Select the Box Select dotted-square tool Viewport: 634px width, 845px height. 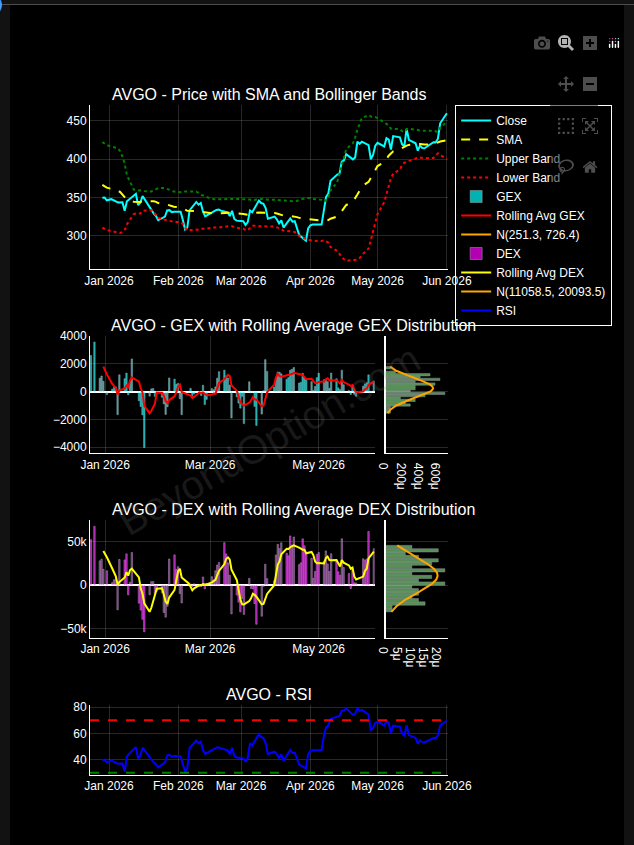(566, 126)
